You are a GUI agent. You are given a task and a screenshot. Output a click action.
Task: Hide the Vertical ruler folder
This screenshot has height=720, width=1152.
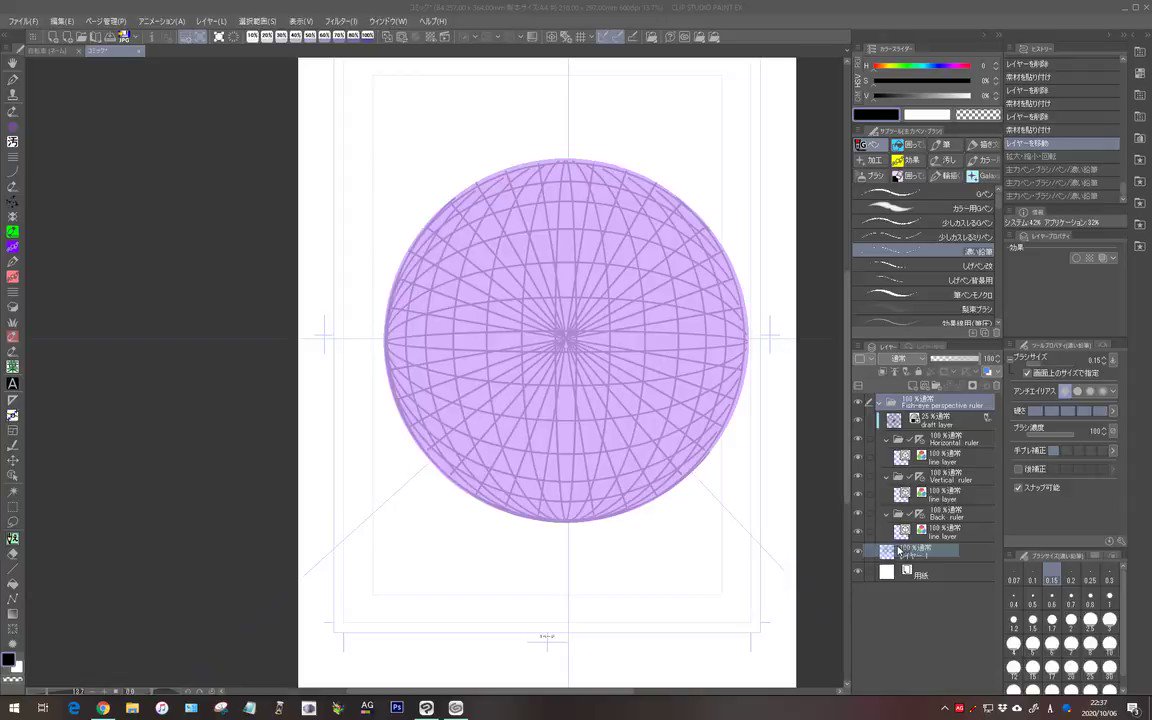tap(857, 476)
